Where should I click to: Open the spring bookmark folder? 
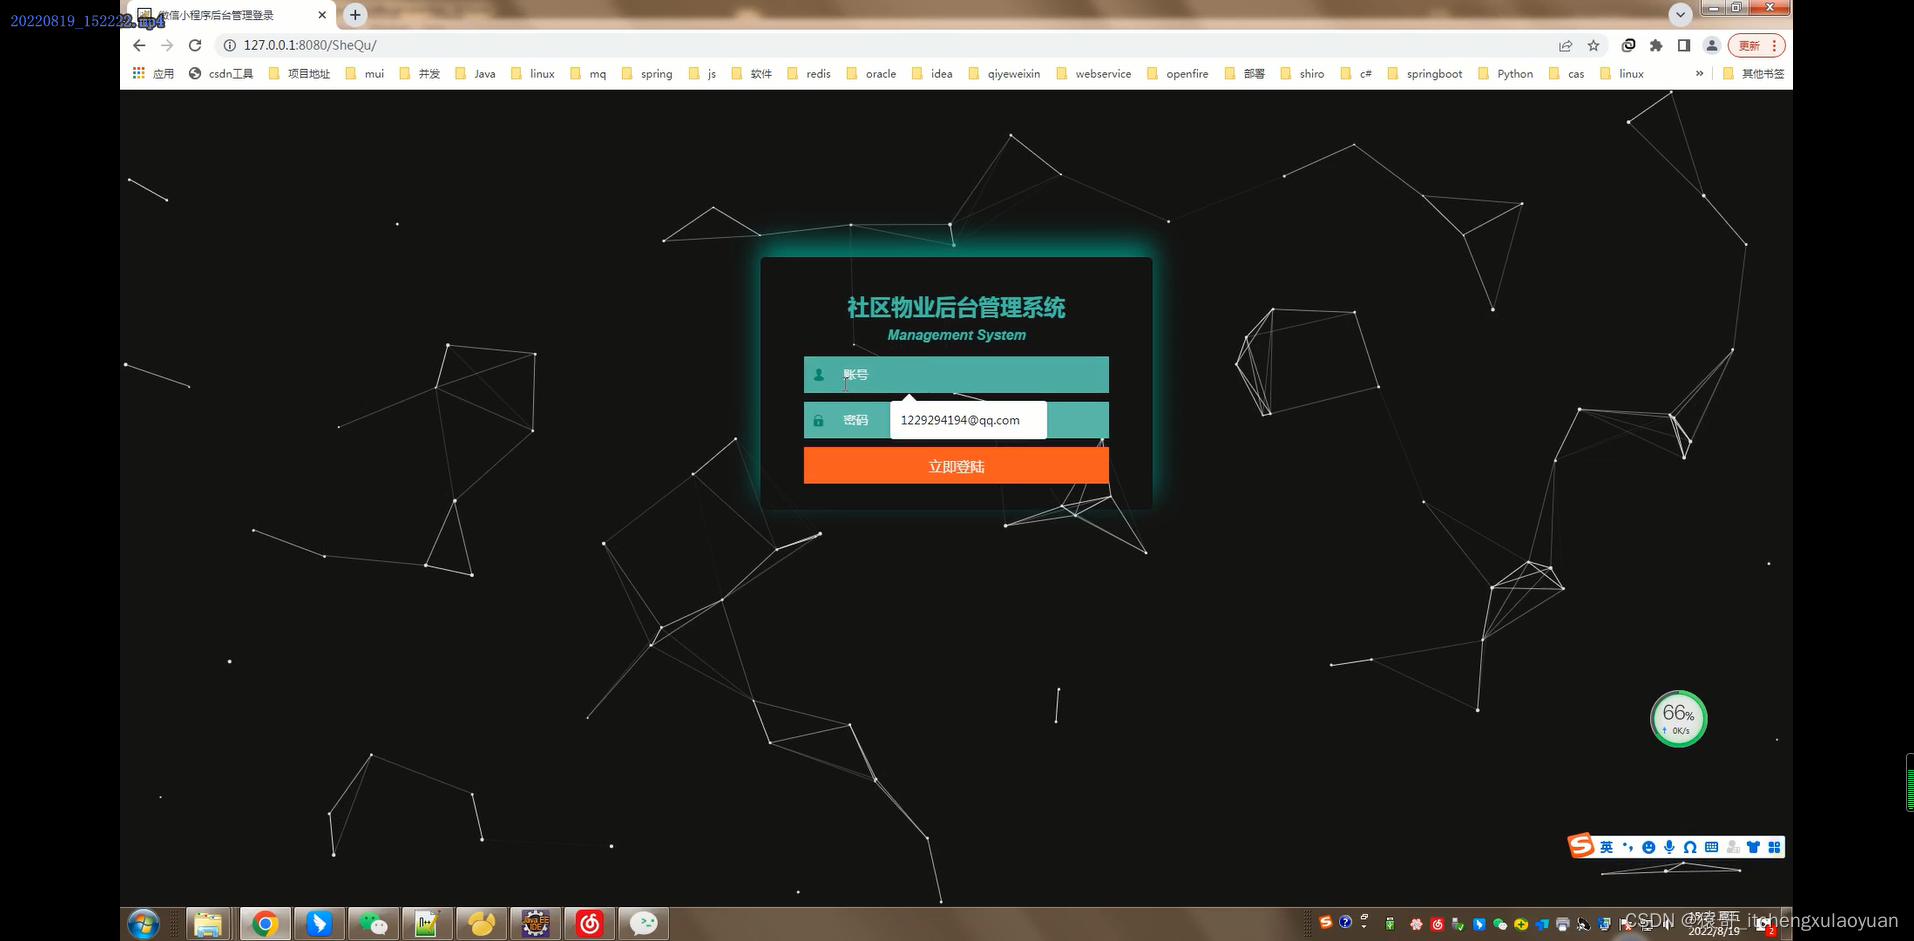647,73
